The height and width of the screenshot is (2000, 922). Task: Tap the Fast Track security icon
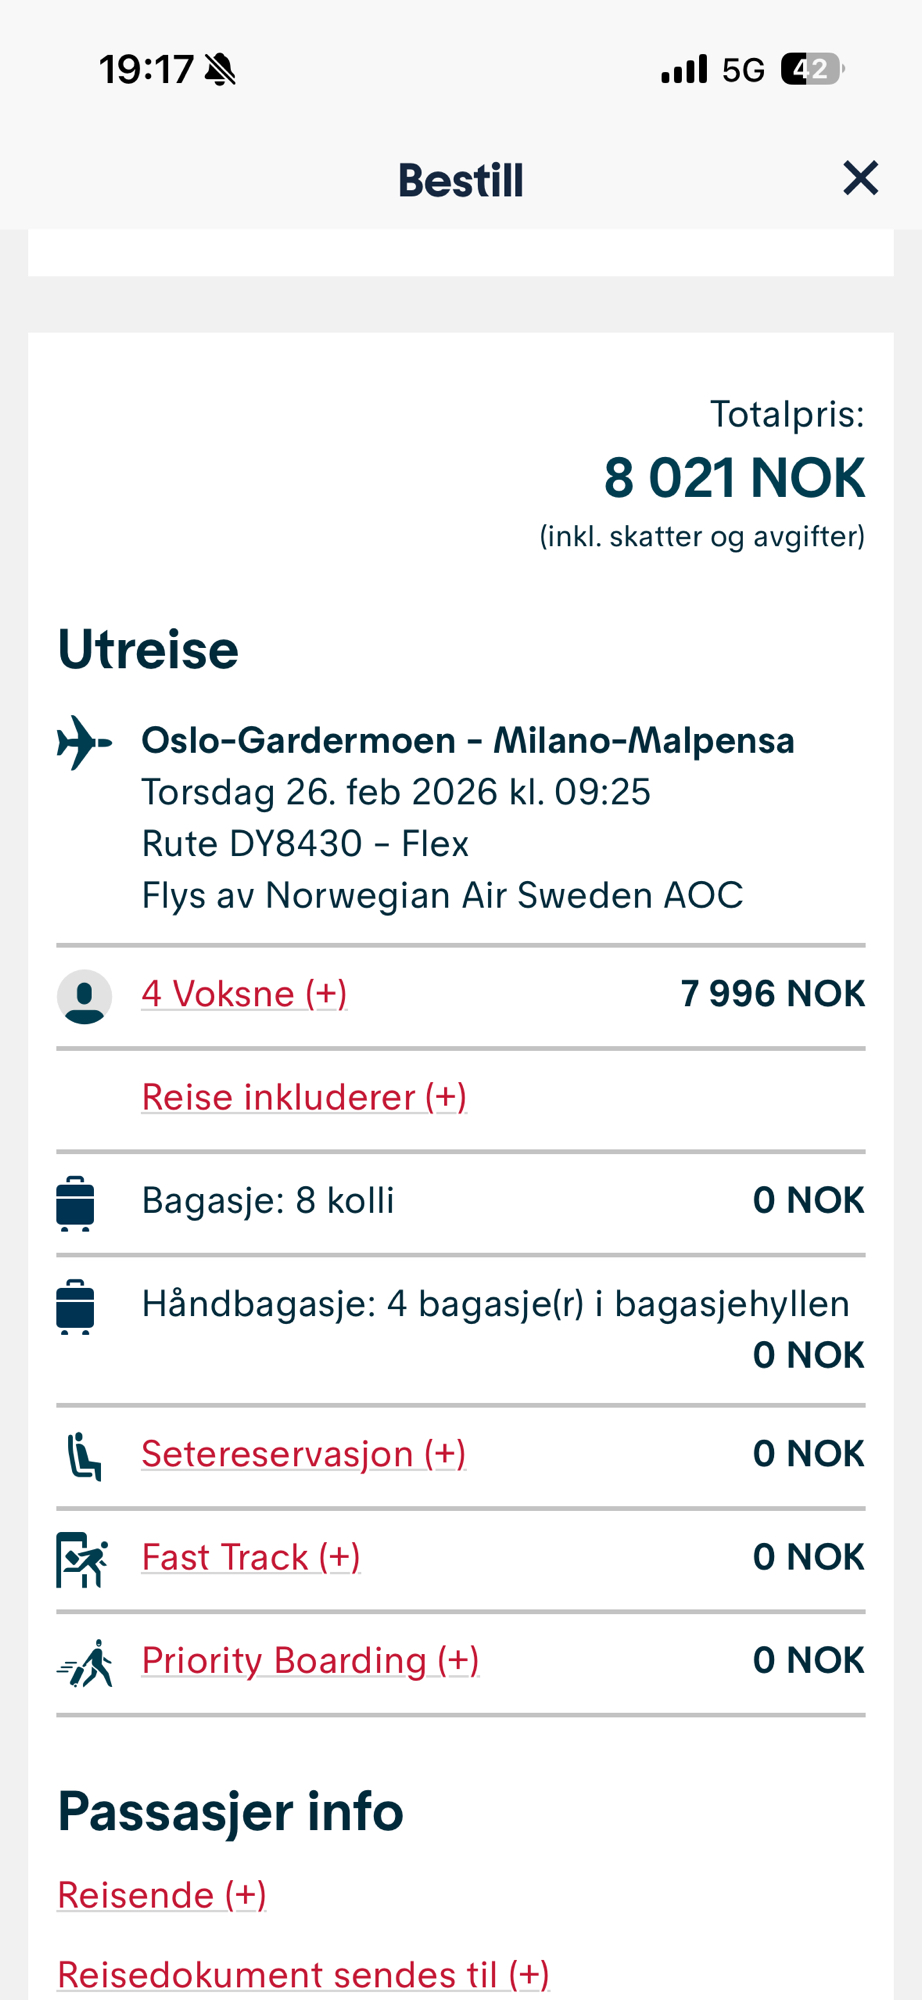pos(82,1559)
